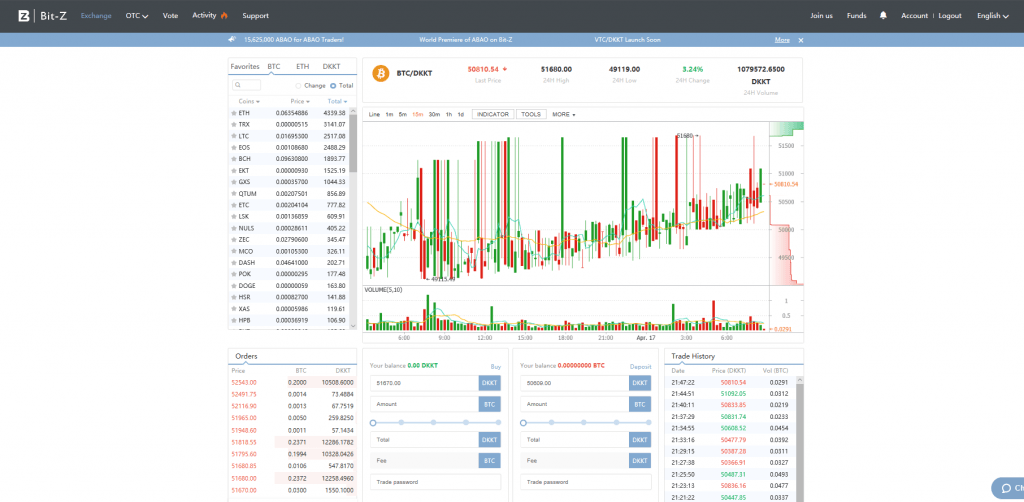This screenshot has height=502, width=1024.
Task: Click the INDICATOR button
Action: pos(493,114)
